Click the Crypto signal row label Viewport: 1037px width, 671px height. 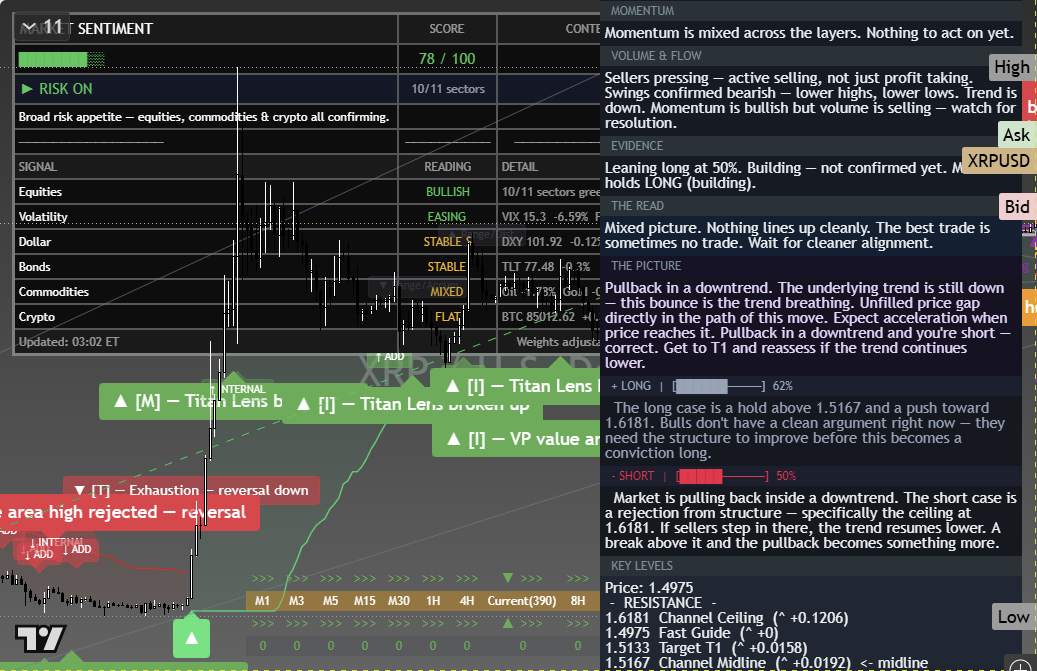click(x=37, y=317)
